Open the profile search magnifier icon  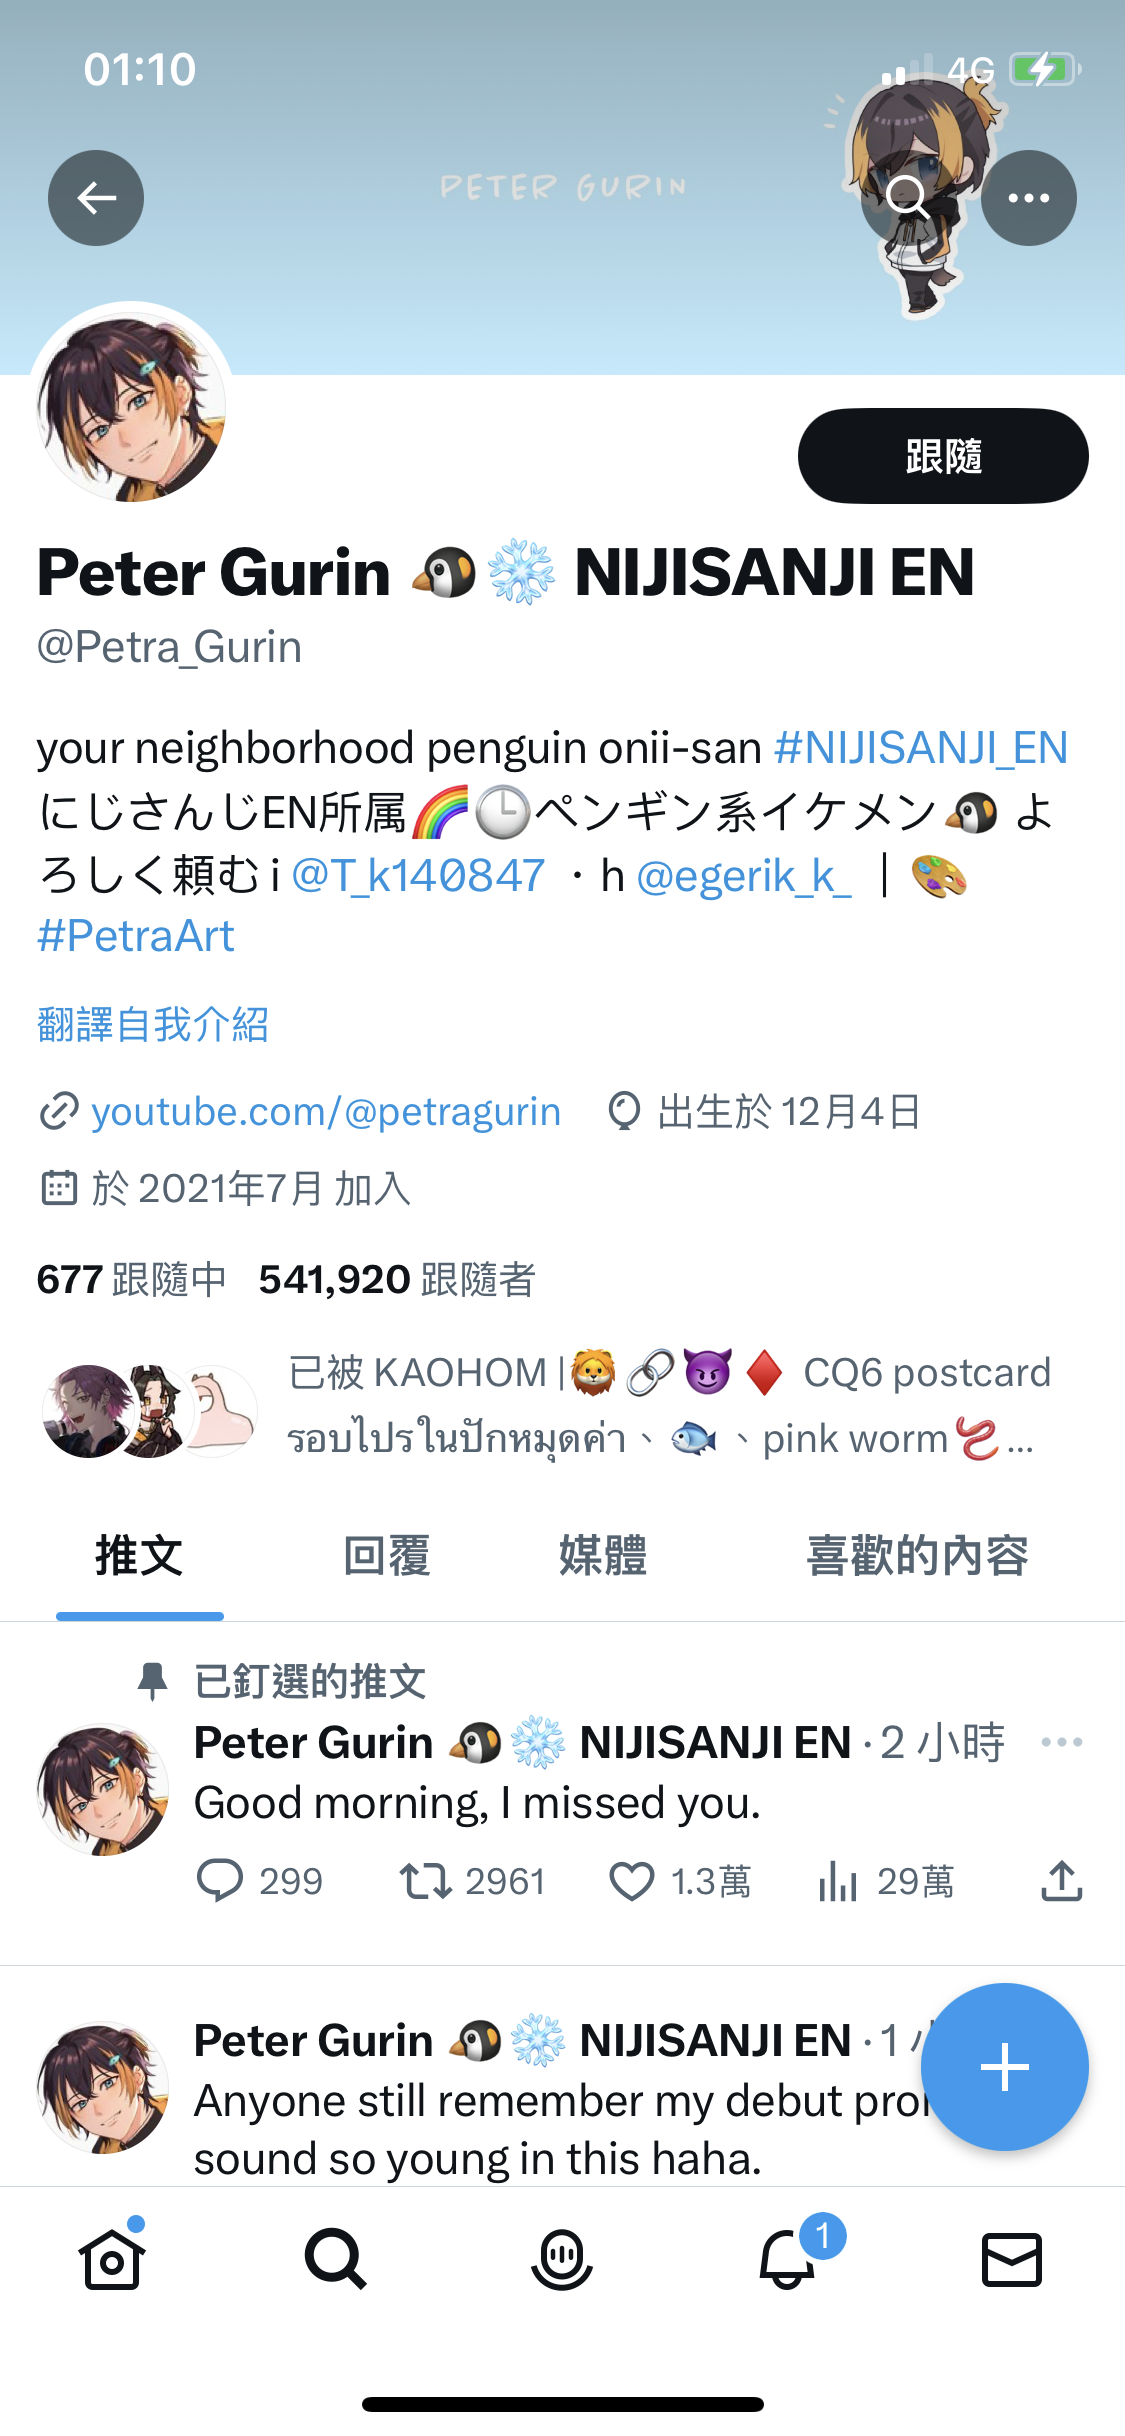tap(908, 198)
